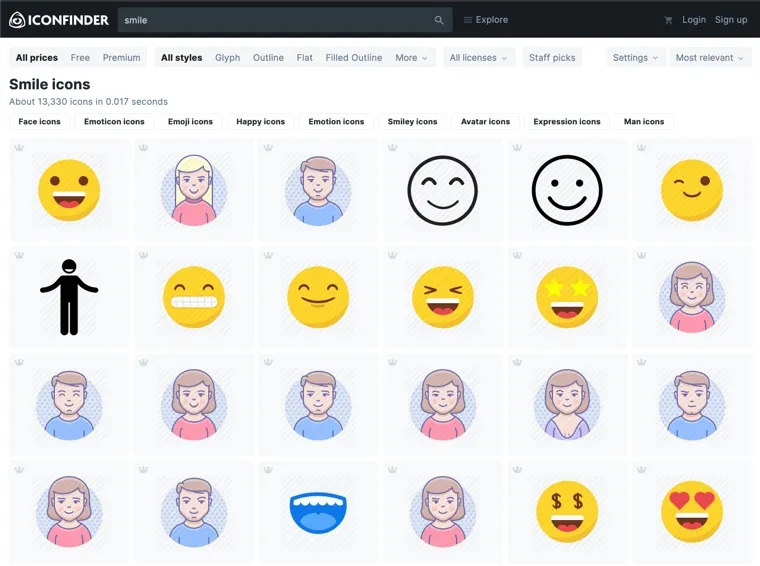Open Emotion icons tag

336,122
